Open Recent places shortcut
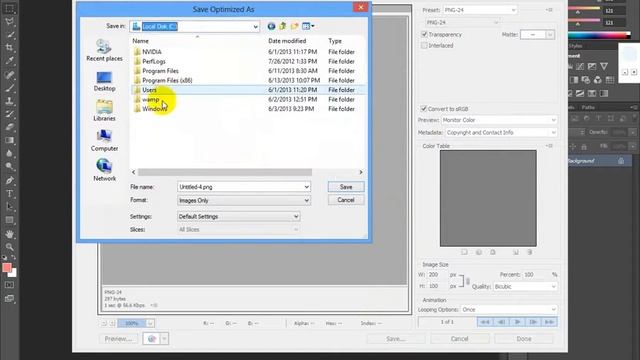The width and height of the screenshot is (640, 360). [x=104, y=50]
